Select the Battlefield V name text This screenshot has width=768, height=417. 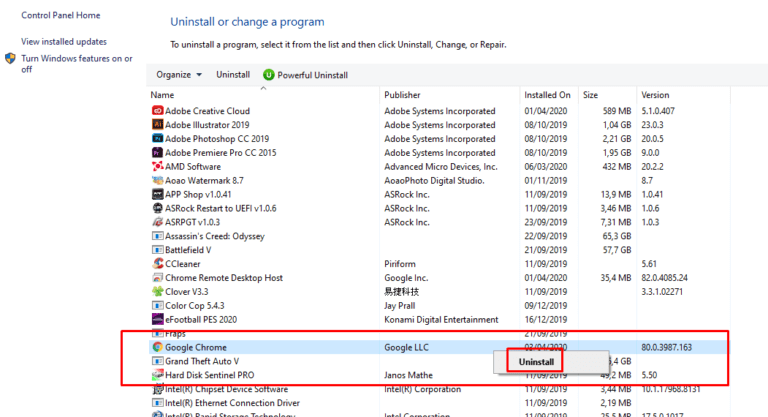pos(188,250)
